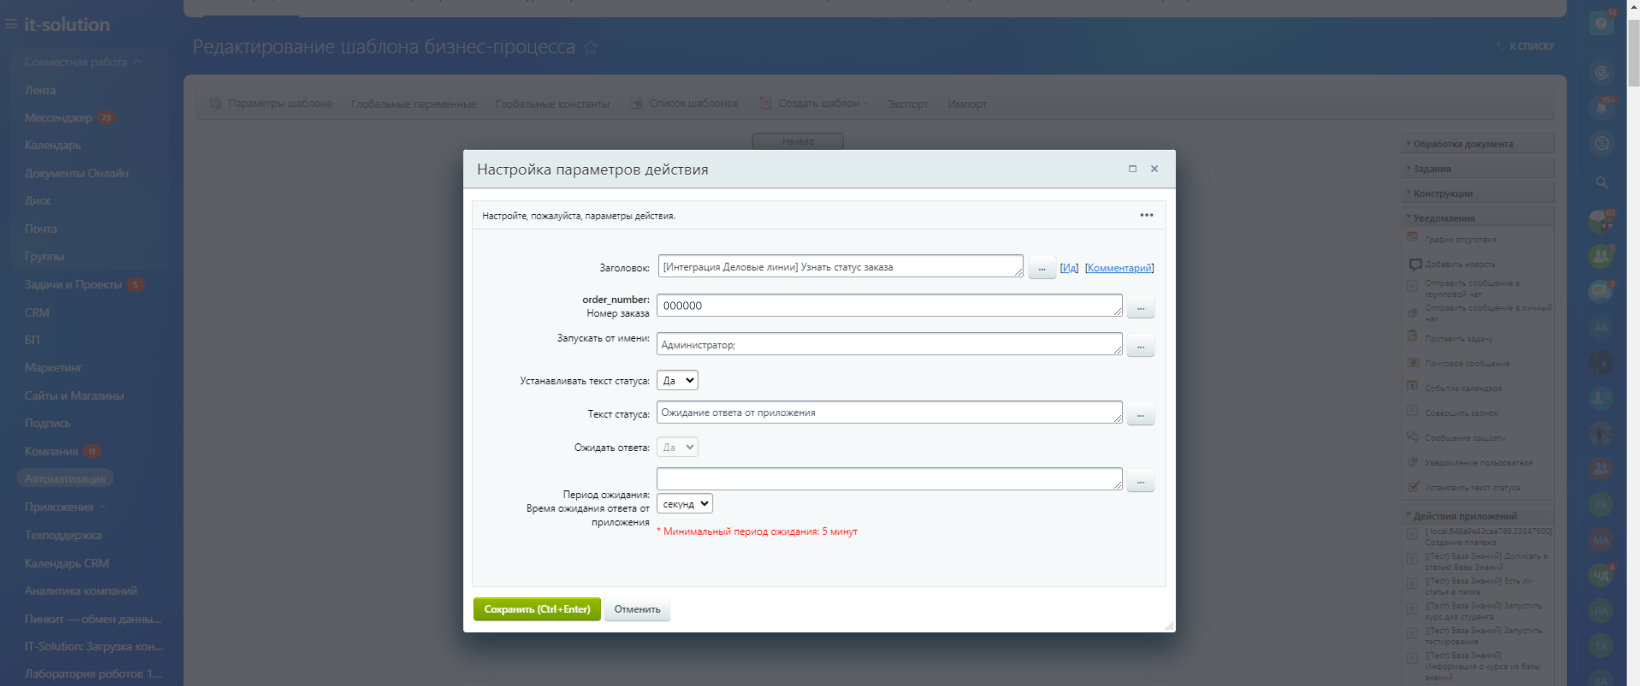Open the three-dots menu in dialog header
The width and height of the screenshot is (1640, 686).
pos(1146,215)
